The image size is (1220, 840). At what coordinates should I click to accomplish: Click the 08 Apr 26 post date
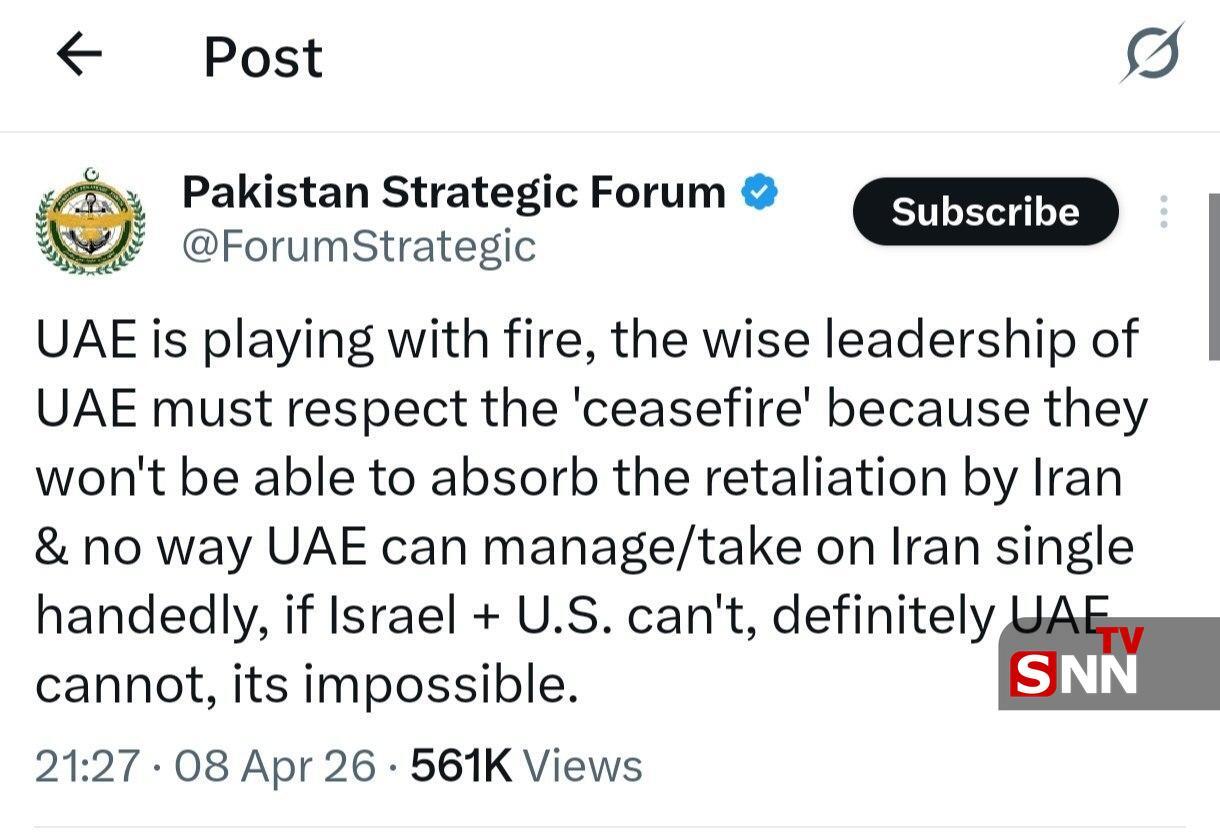275,767
